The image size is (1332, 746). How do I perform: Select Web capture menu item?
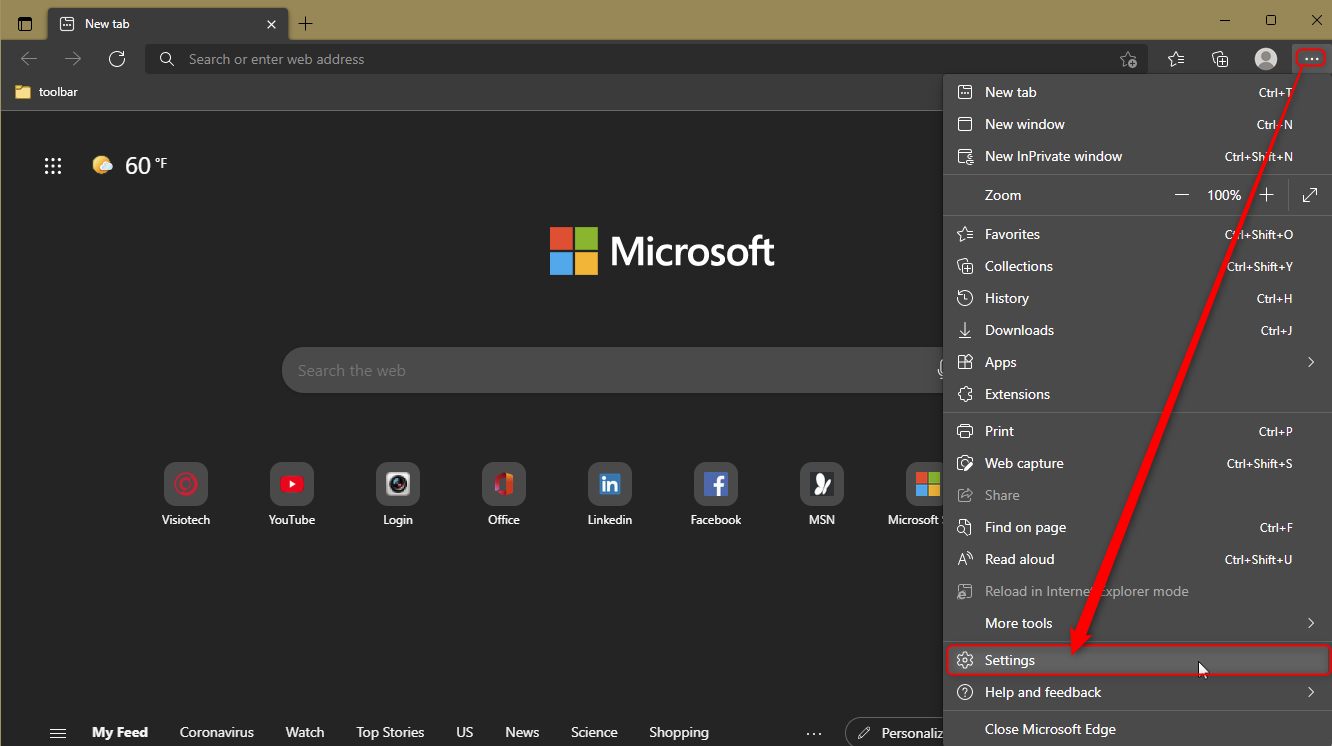coord(1138,463)
